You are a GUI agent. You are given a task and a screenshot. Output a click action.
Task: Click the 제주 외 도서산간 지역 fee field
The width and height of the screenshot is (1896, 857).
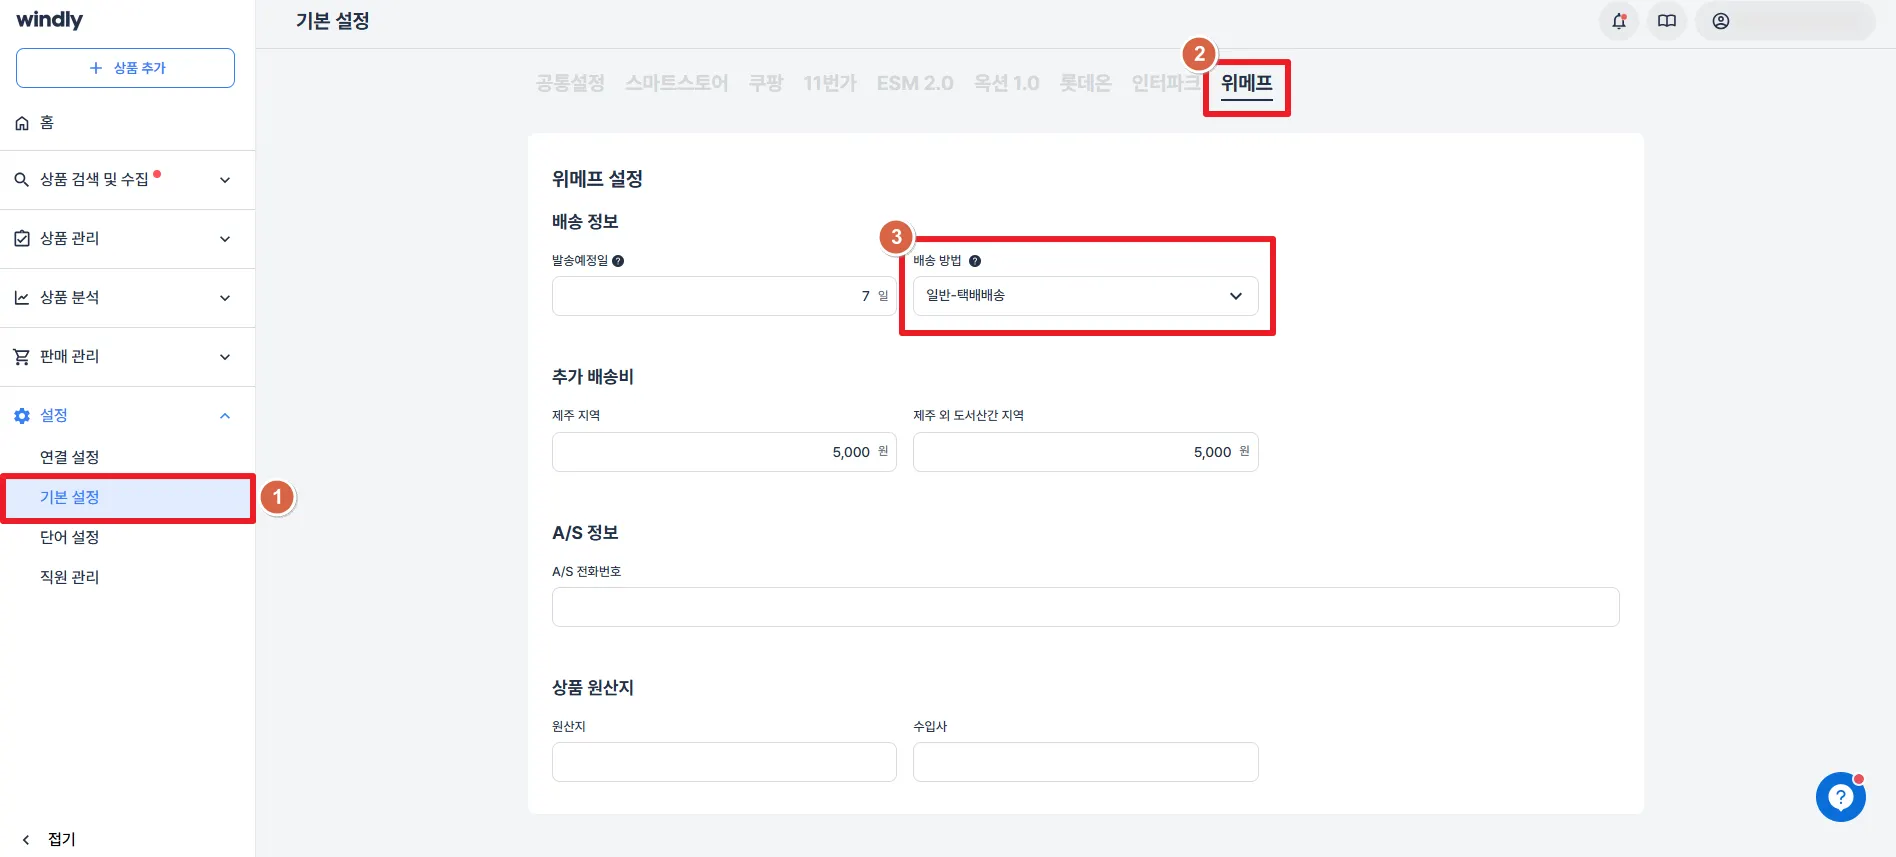coord(1085,452)
